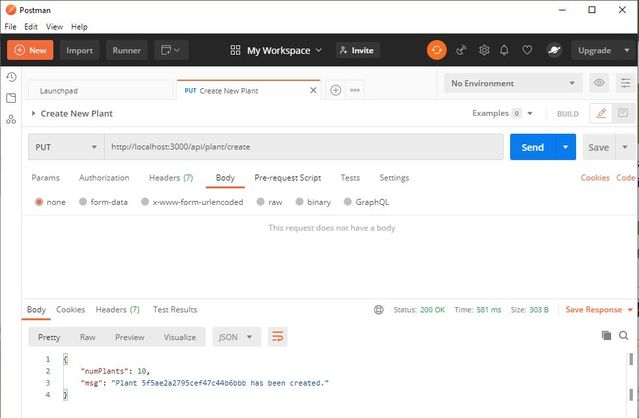Image resolution: width=639 pixels, height=418 pixels.
Task: Switch to request Headers (7) tab
Action: coord(171,178)
